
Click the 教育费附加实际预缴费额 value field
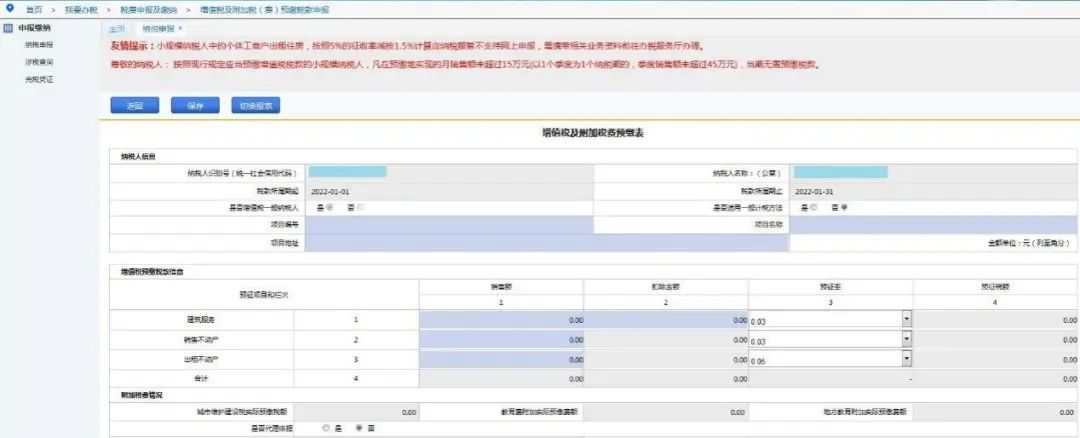point(666,412)
